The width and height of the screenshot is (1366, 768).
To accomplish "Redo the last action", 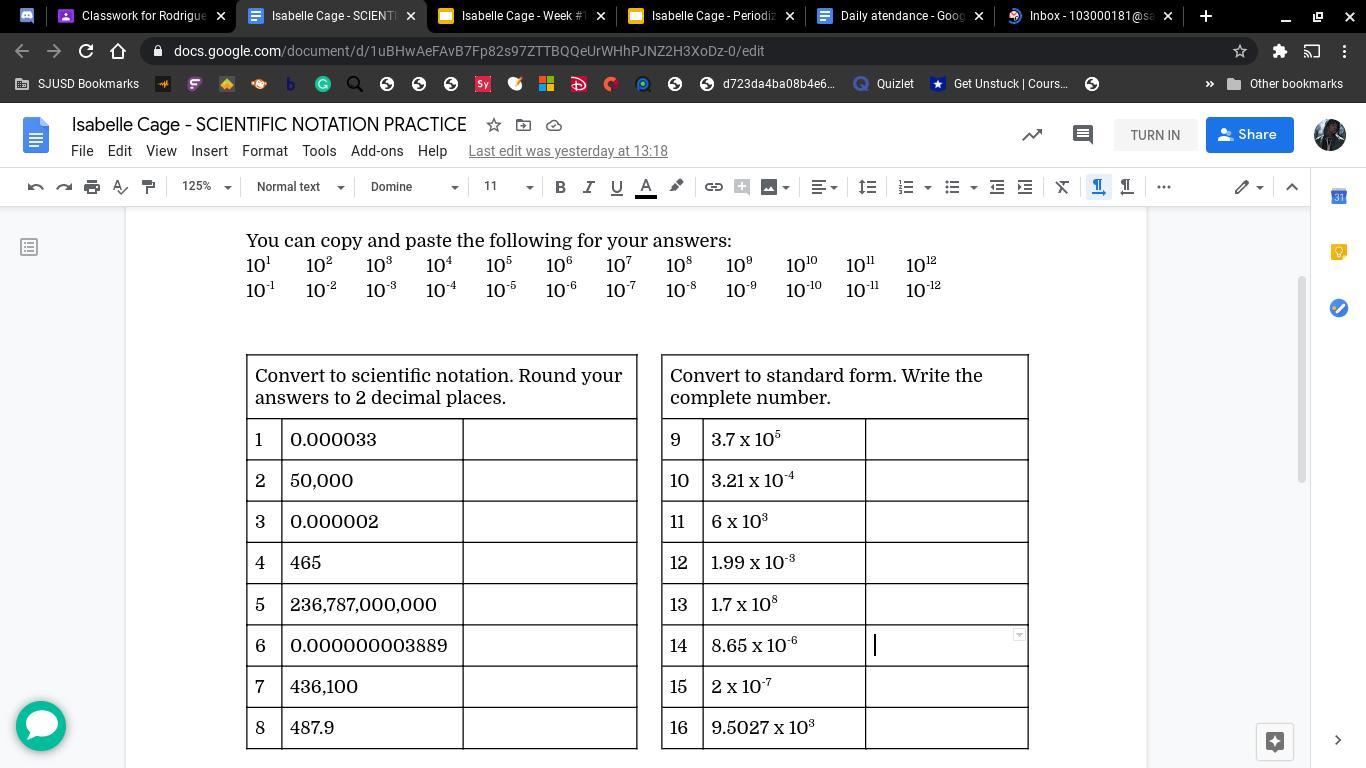I will click(64, 187).
